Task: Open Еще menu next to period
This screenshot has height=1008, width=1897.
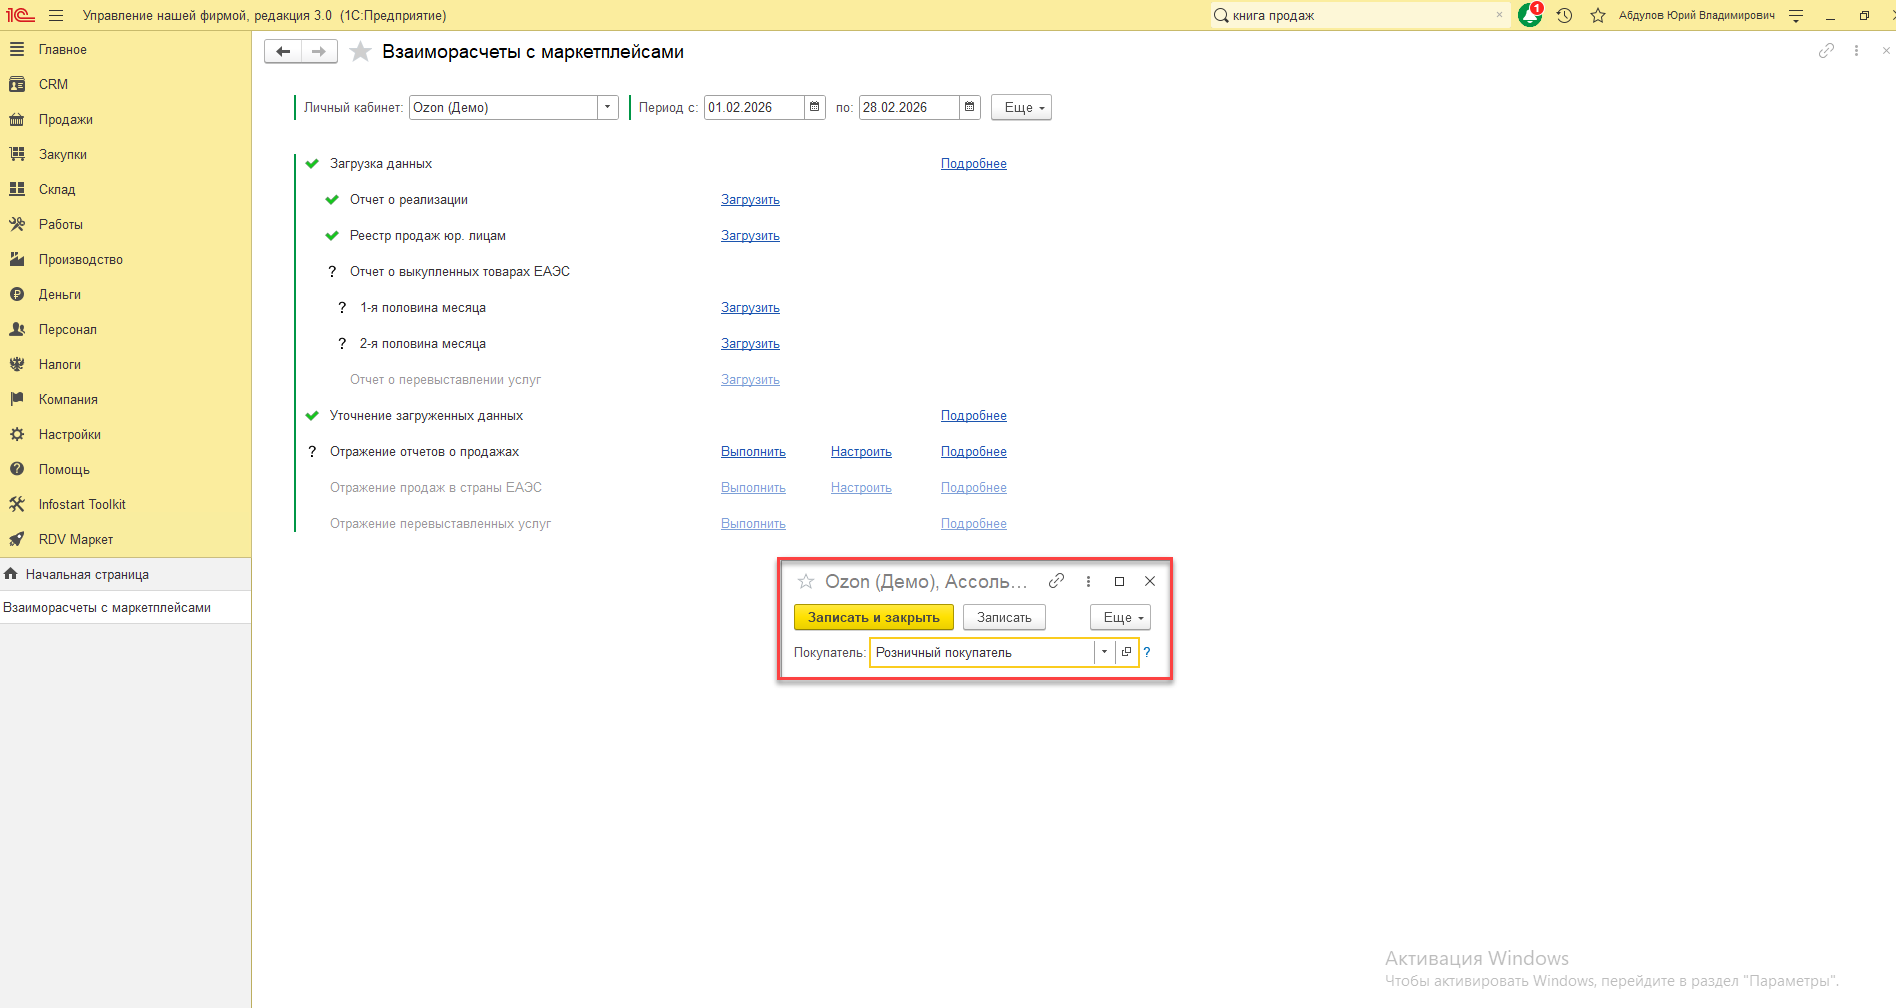Action: point(1021,107)
